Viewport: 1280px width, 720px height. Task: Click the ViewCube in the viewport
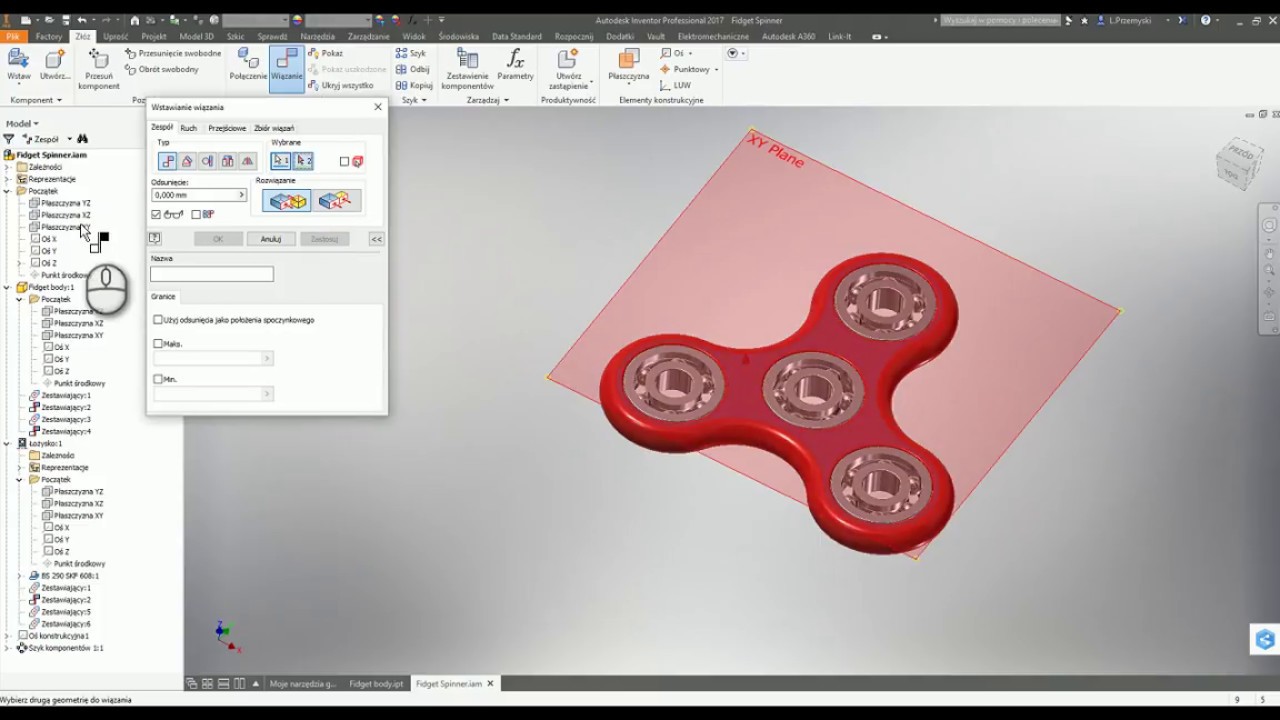pyautogui.click(x=1239, y=163)
